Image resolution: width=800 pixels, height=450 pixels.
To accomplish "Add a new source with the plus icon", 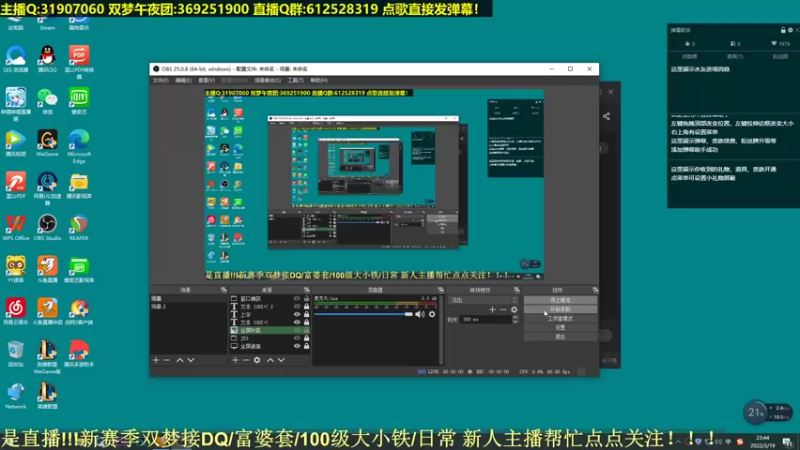I will (x=235, y=360).
